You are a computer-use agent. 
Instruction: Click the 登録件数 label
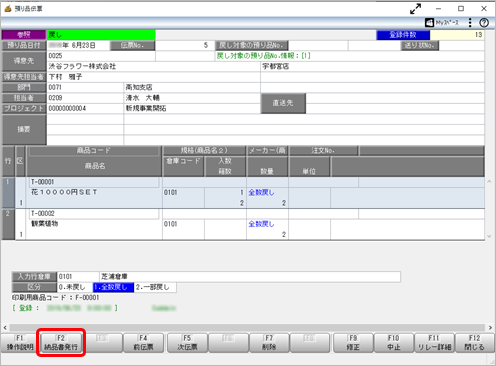pyautogui.click(x=403, y=35)
